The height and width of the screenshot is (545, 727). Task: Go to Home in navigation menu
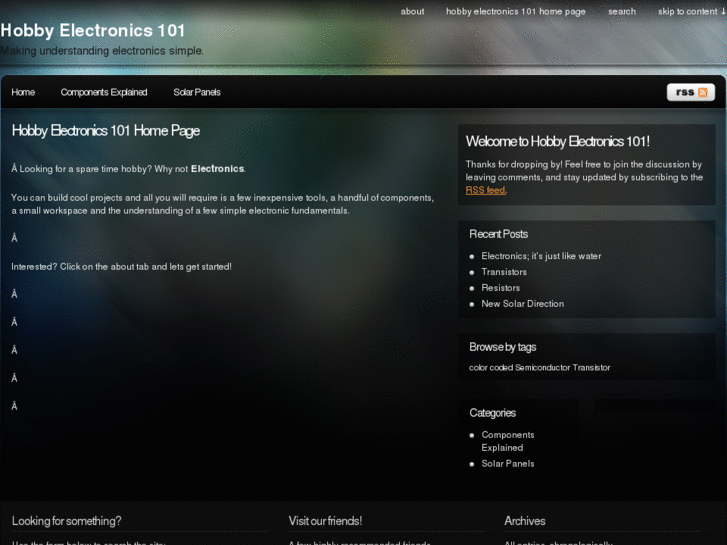pos(23,92)
